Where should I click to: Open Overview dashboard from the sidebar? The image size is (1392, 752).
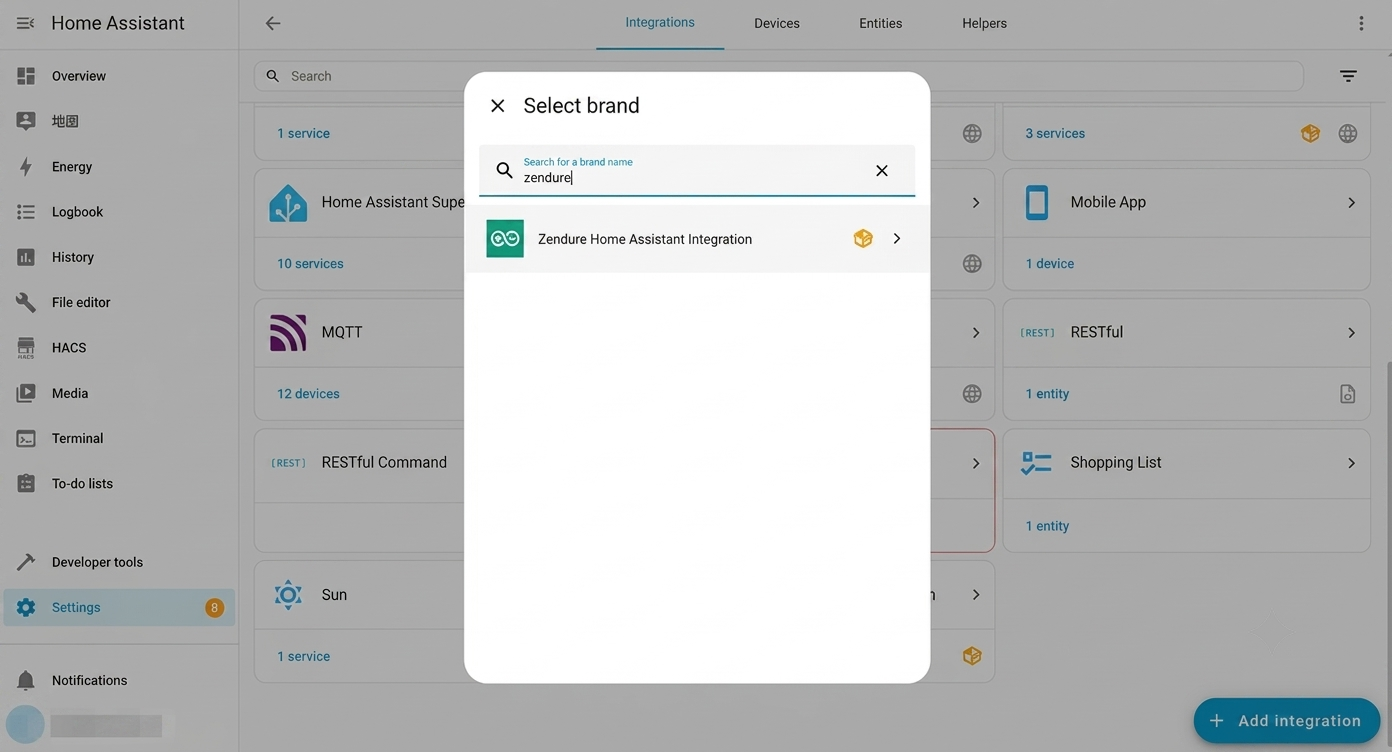(x=119, y=76)
